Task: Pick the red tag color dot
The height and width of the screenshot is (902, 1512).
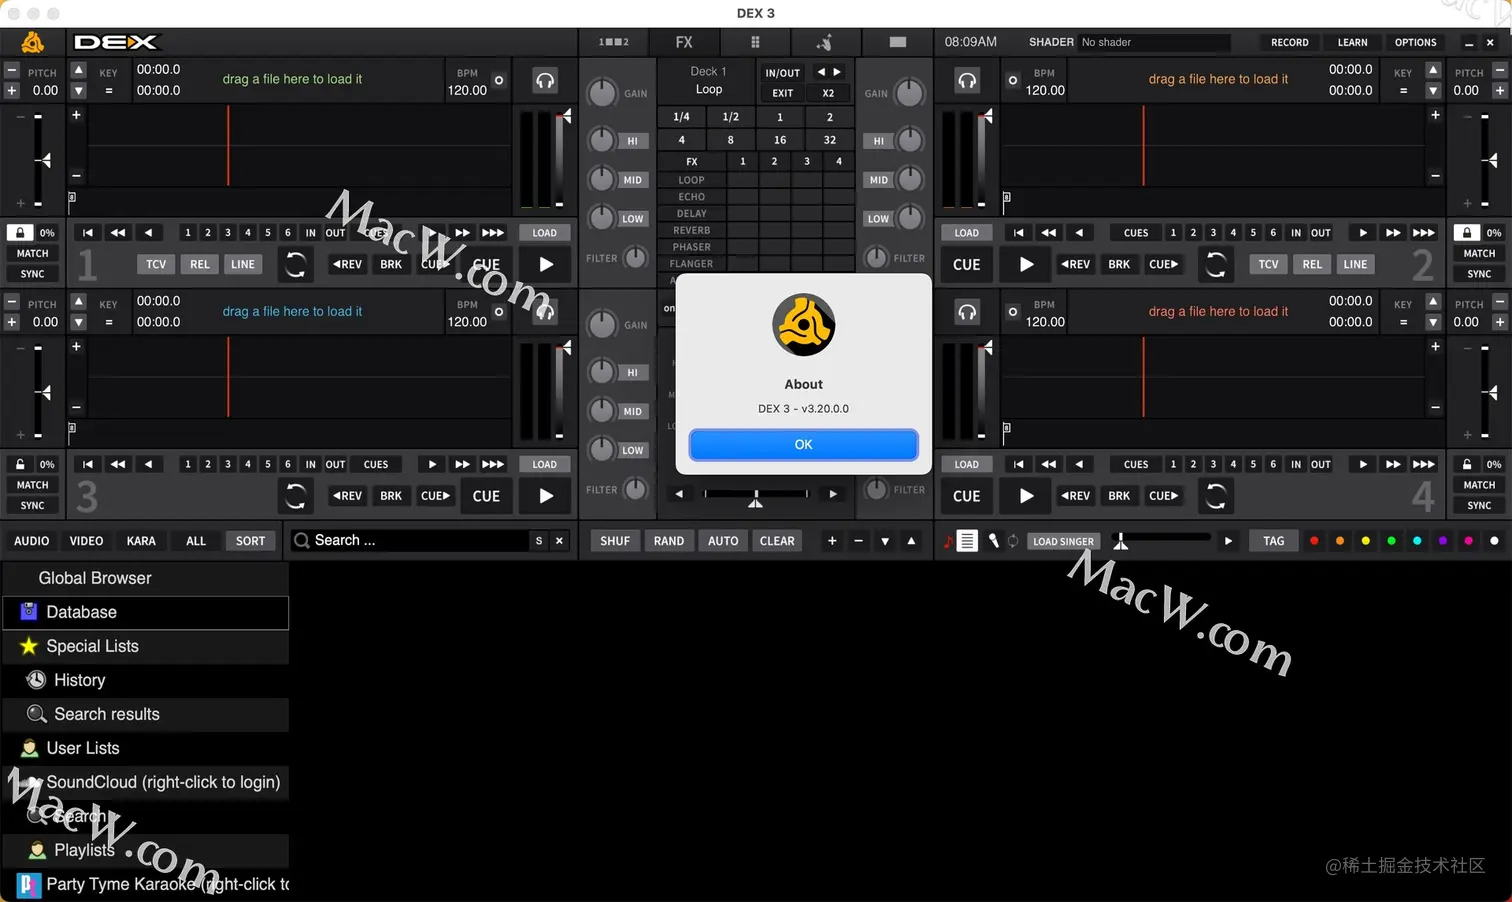Action: point(1314,541)
